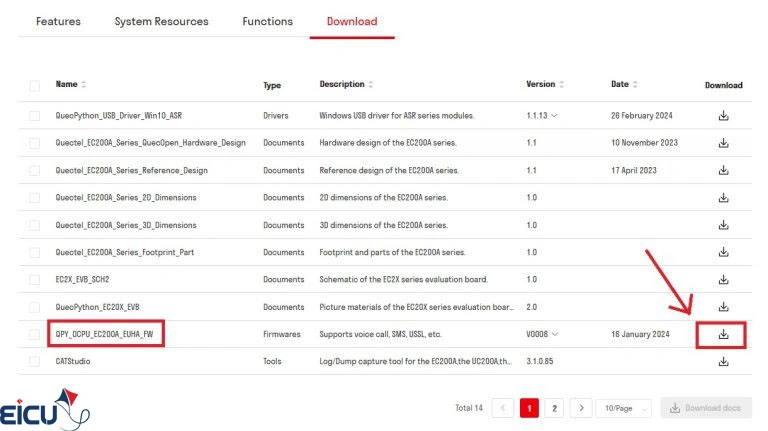768x431 pixels.
Task: Download QPY_OCPU_EC200A_EUHA_FW firmware
Action: click(723, 335)
